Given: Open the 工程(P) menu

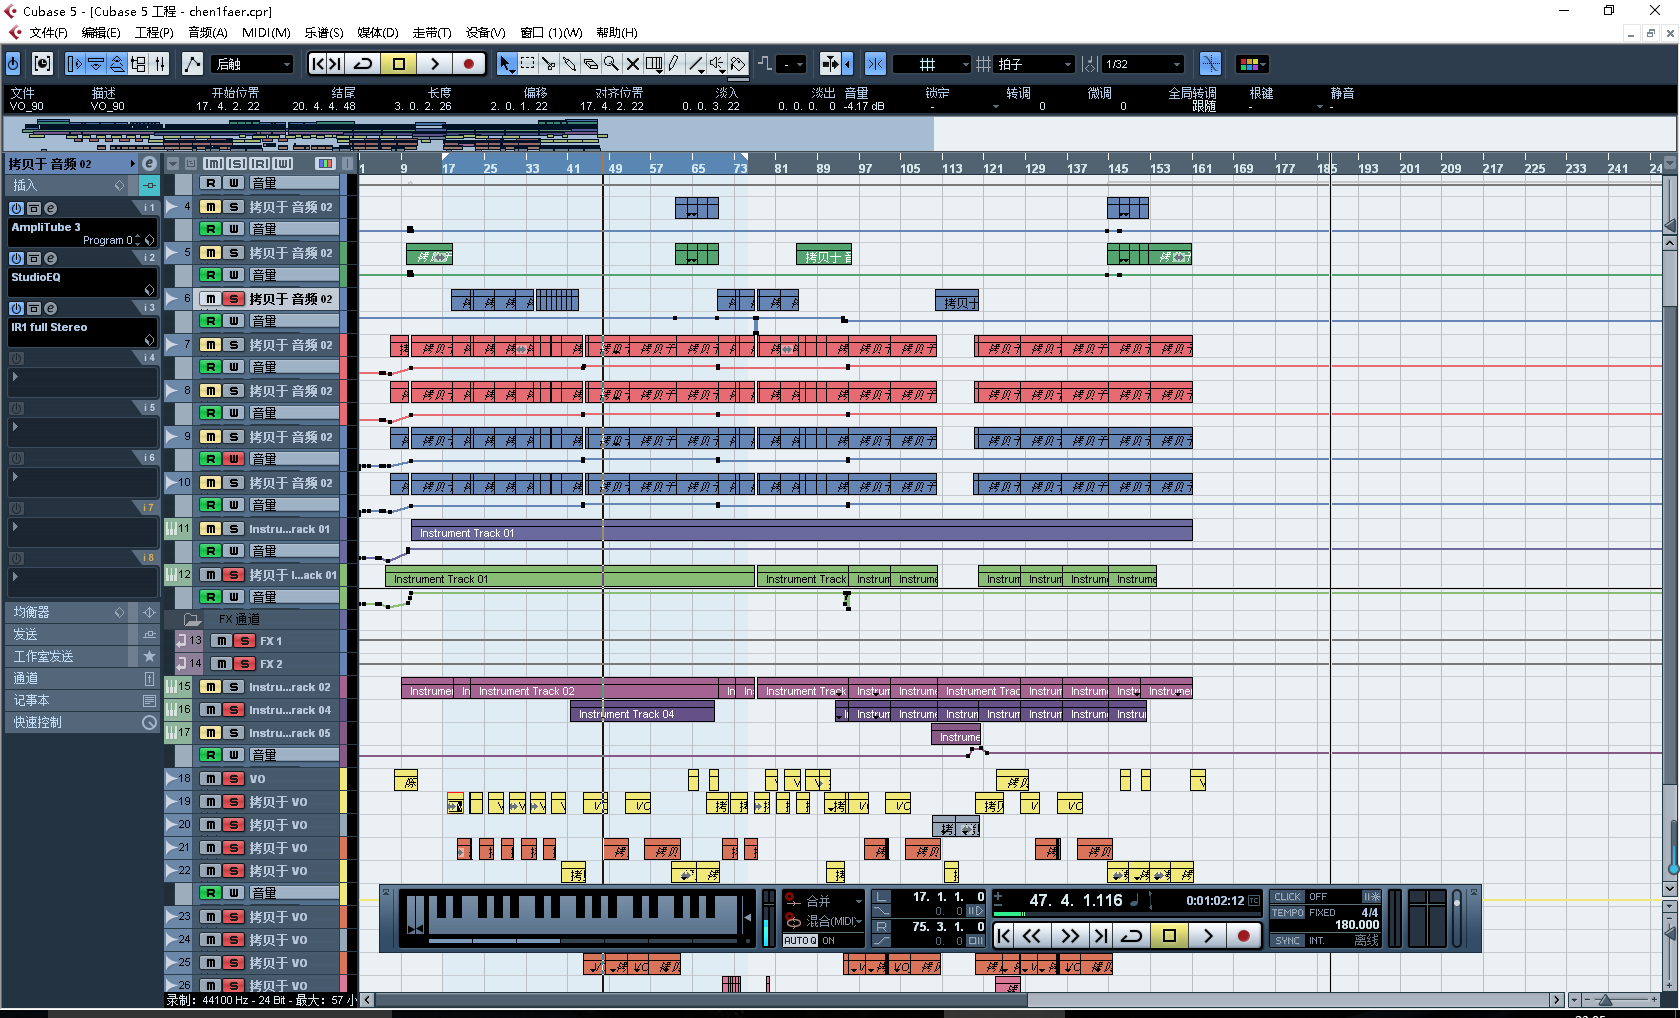Looking at the screenshot, I should (x=154, y=33).
